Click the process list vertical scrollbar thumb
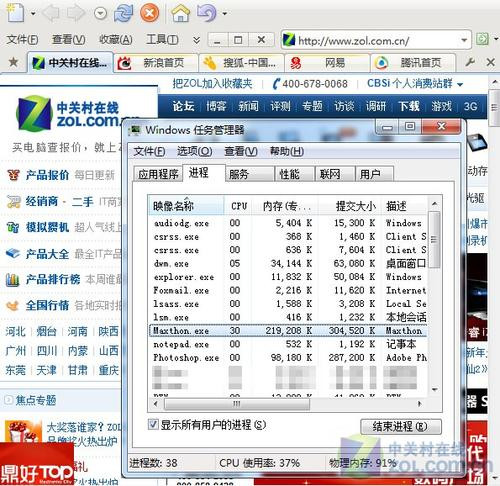500x486 pixels. coord(434,239)
